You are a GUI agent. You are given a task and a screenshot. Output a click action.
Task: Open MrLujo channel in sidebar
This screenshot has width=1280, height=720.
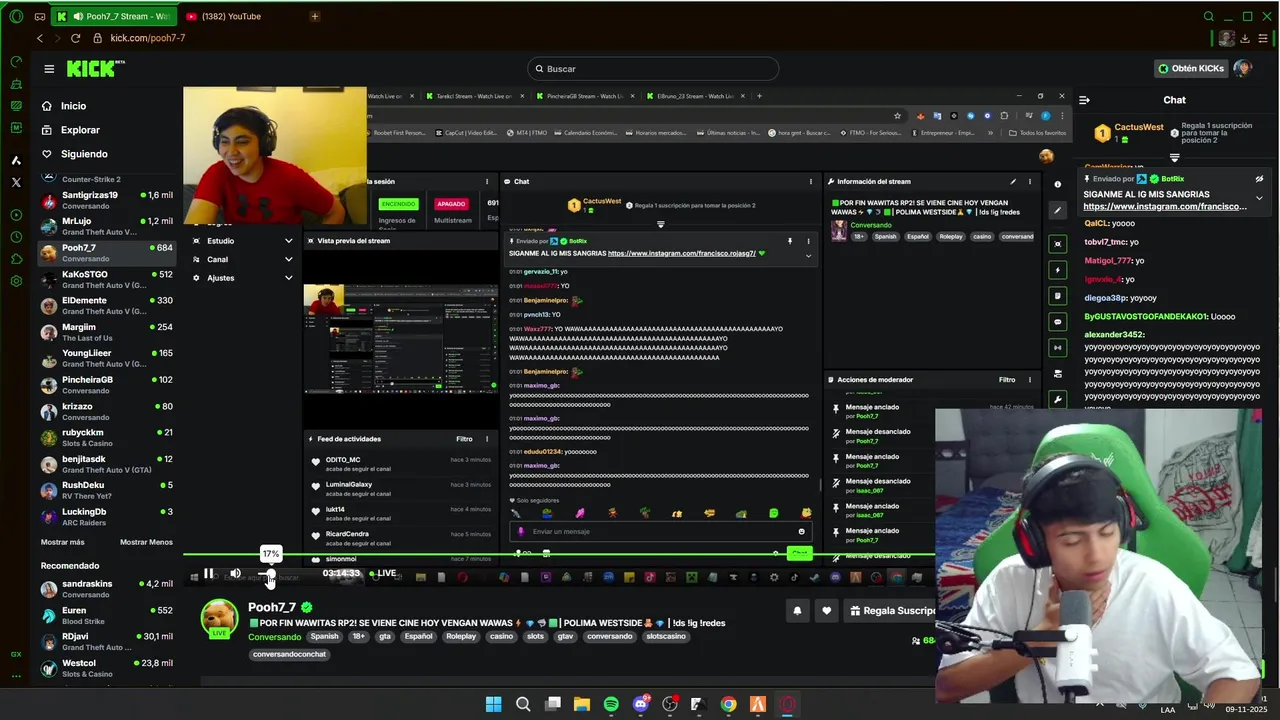click(x=107, y=226)
